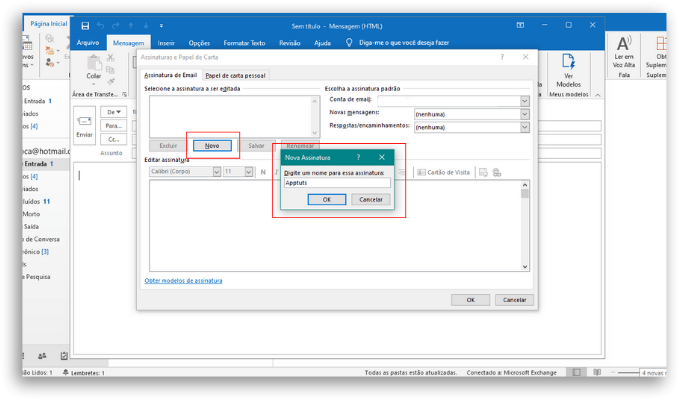
Task: Click the signature editor scrollbar down arrow
Action: click(x=525, y=267)
